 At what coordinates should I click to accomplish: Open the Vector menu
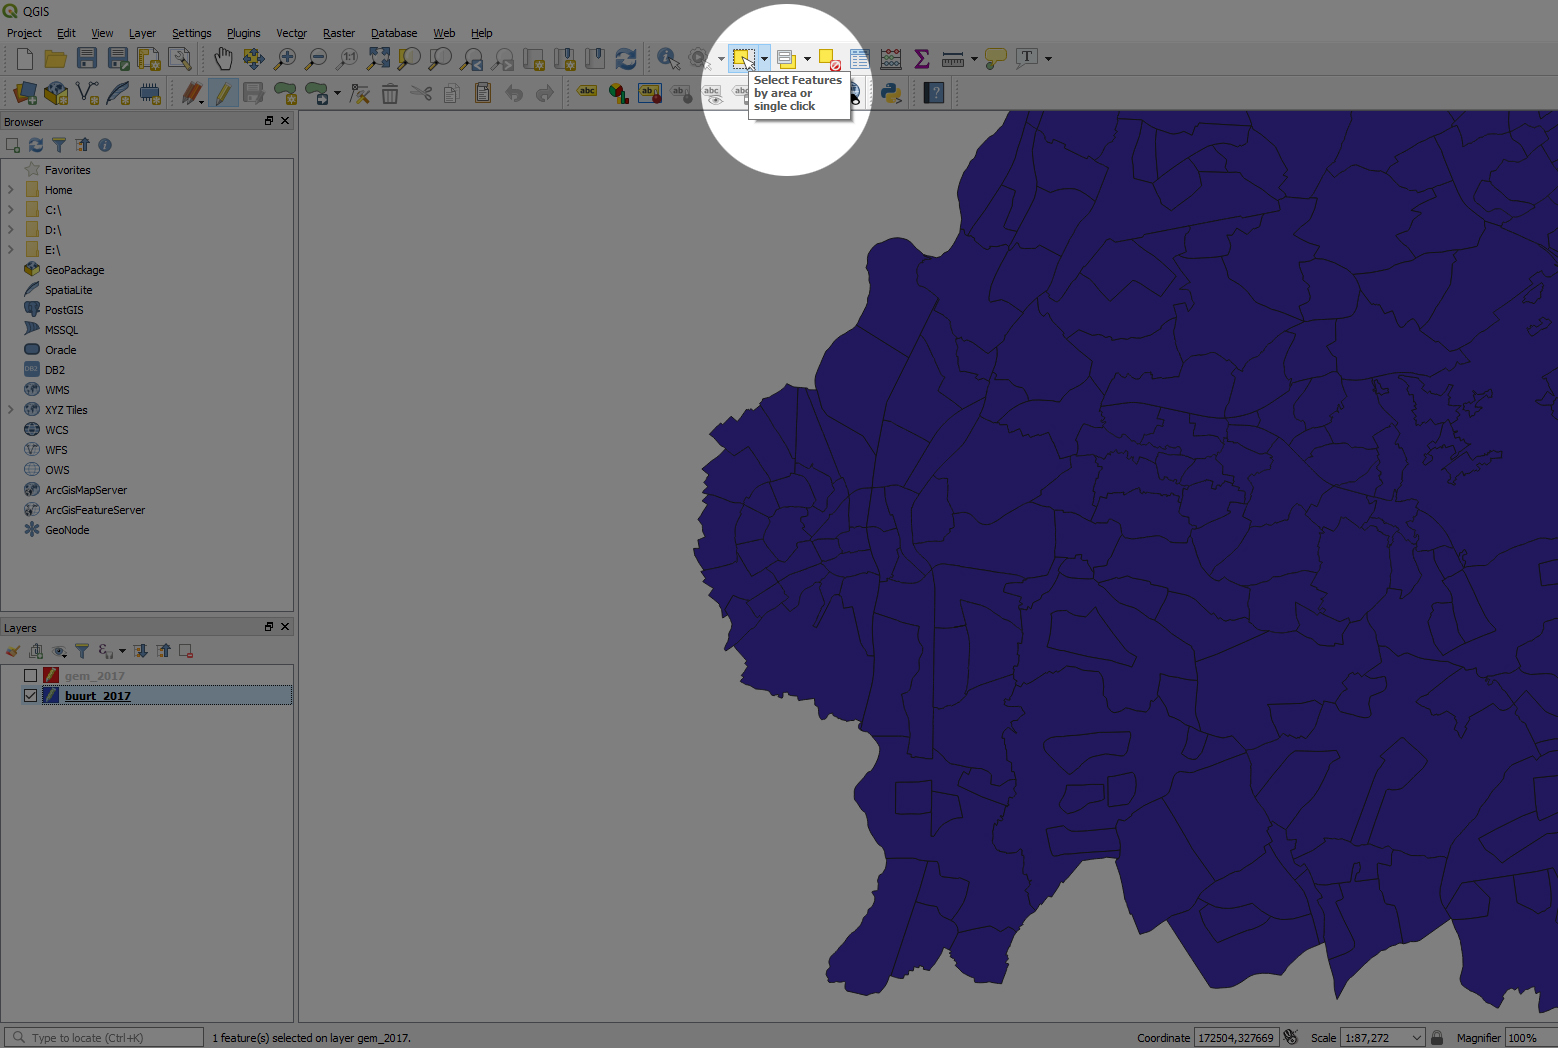click(x=291, y=33)
